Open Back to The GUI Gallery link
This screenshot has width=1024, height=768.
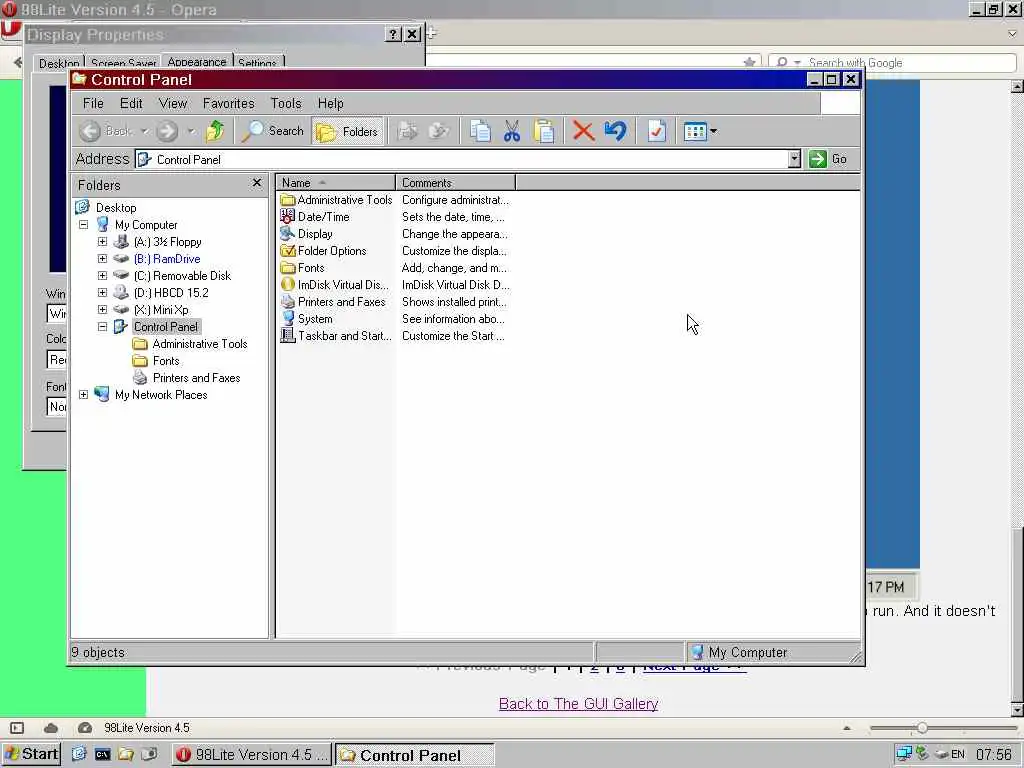tap(579, 704)
